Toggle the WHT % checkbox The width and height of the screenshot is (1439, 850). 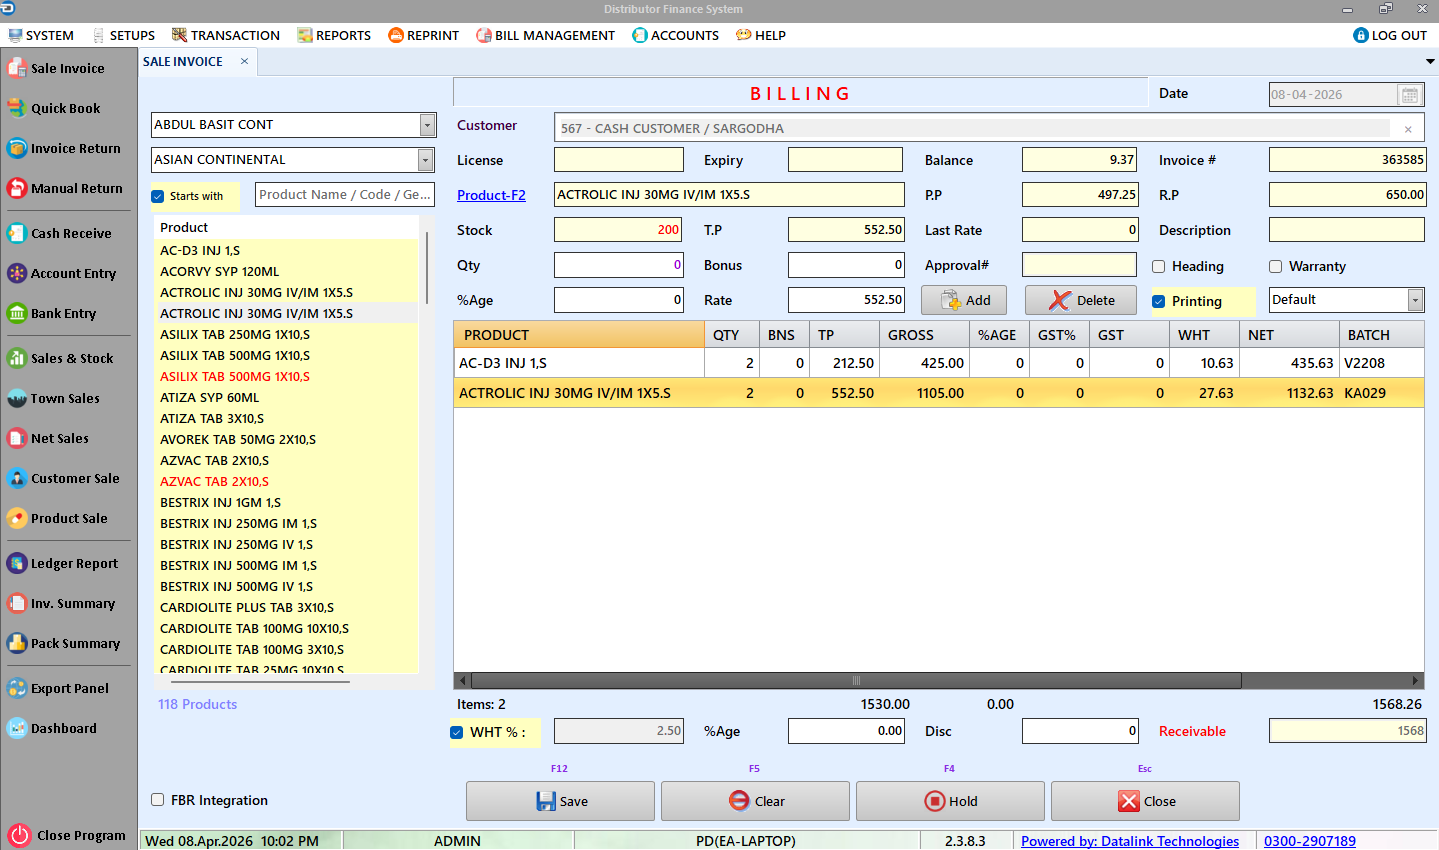point(457,732)
